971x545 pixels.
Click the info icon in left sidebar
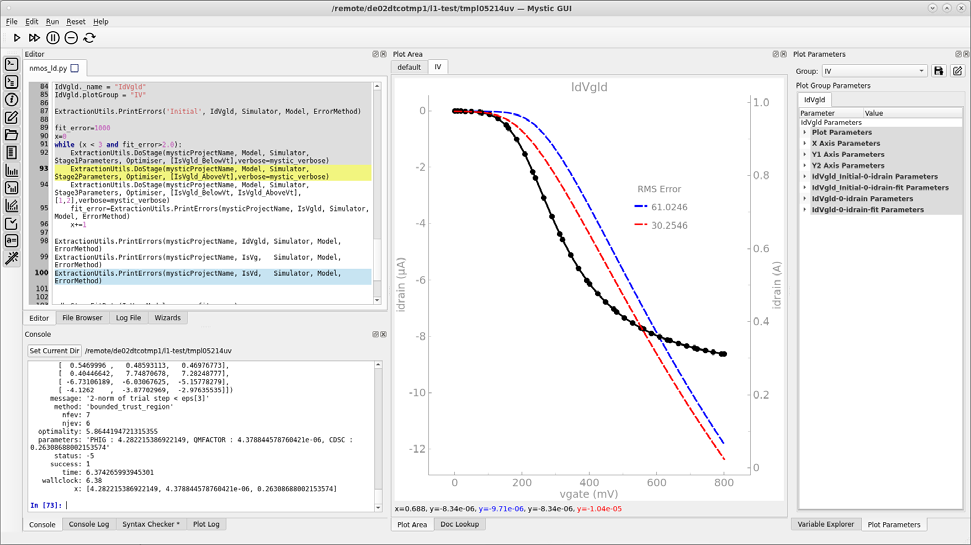click(12, 99)
